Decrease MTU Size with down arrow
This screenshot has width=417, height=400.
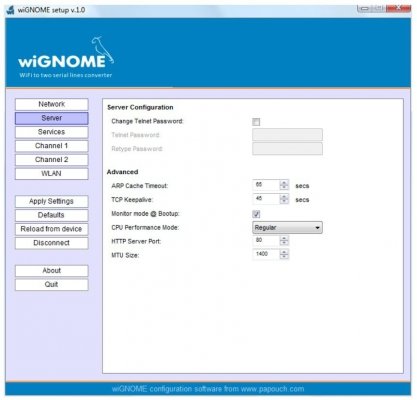point(284,257)
